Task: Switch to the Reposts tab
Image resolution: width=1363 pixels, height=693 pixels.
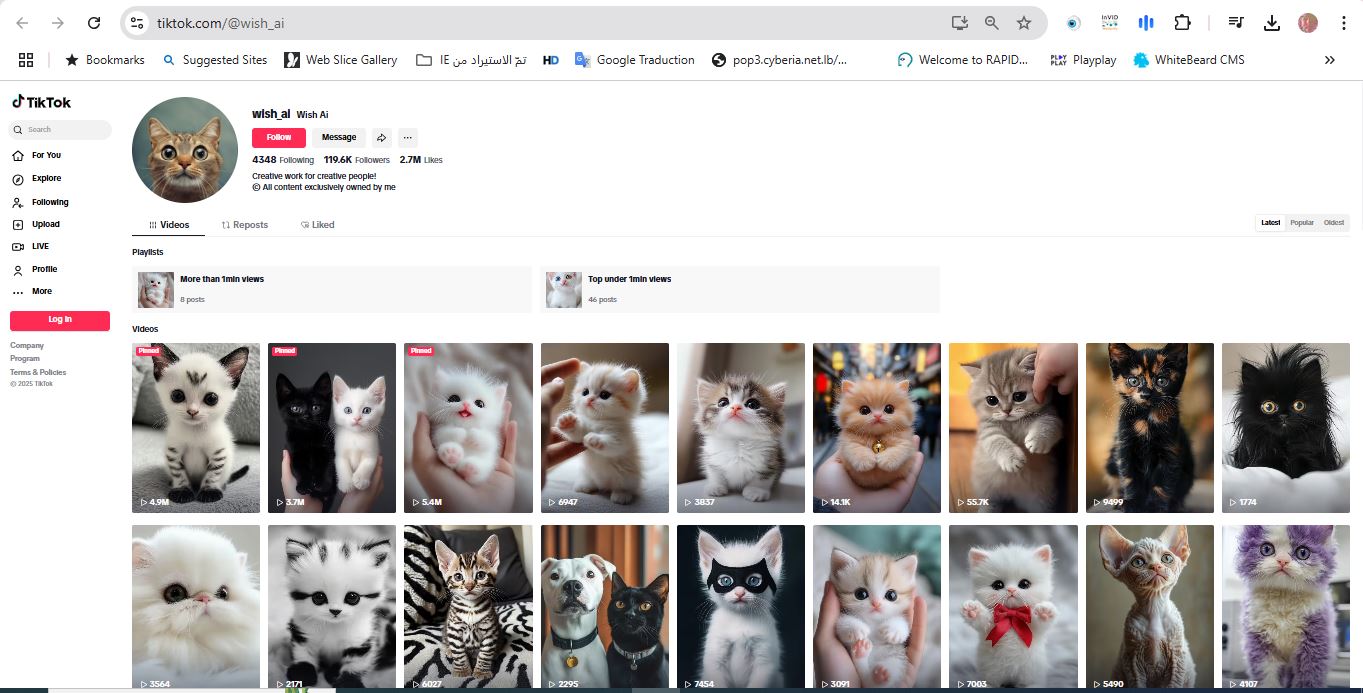Action: (x=245, y=225)
